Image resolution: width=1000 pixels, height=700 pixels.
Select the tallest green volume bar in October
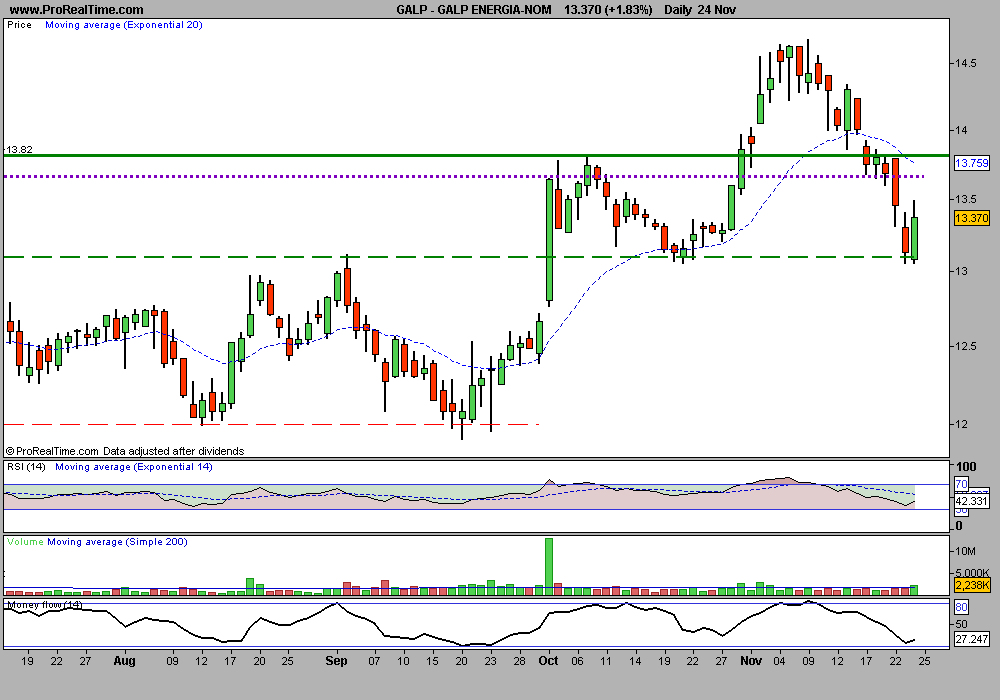click(548, 566)
